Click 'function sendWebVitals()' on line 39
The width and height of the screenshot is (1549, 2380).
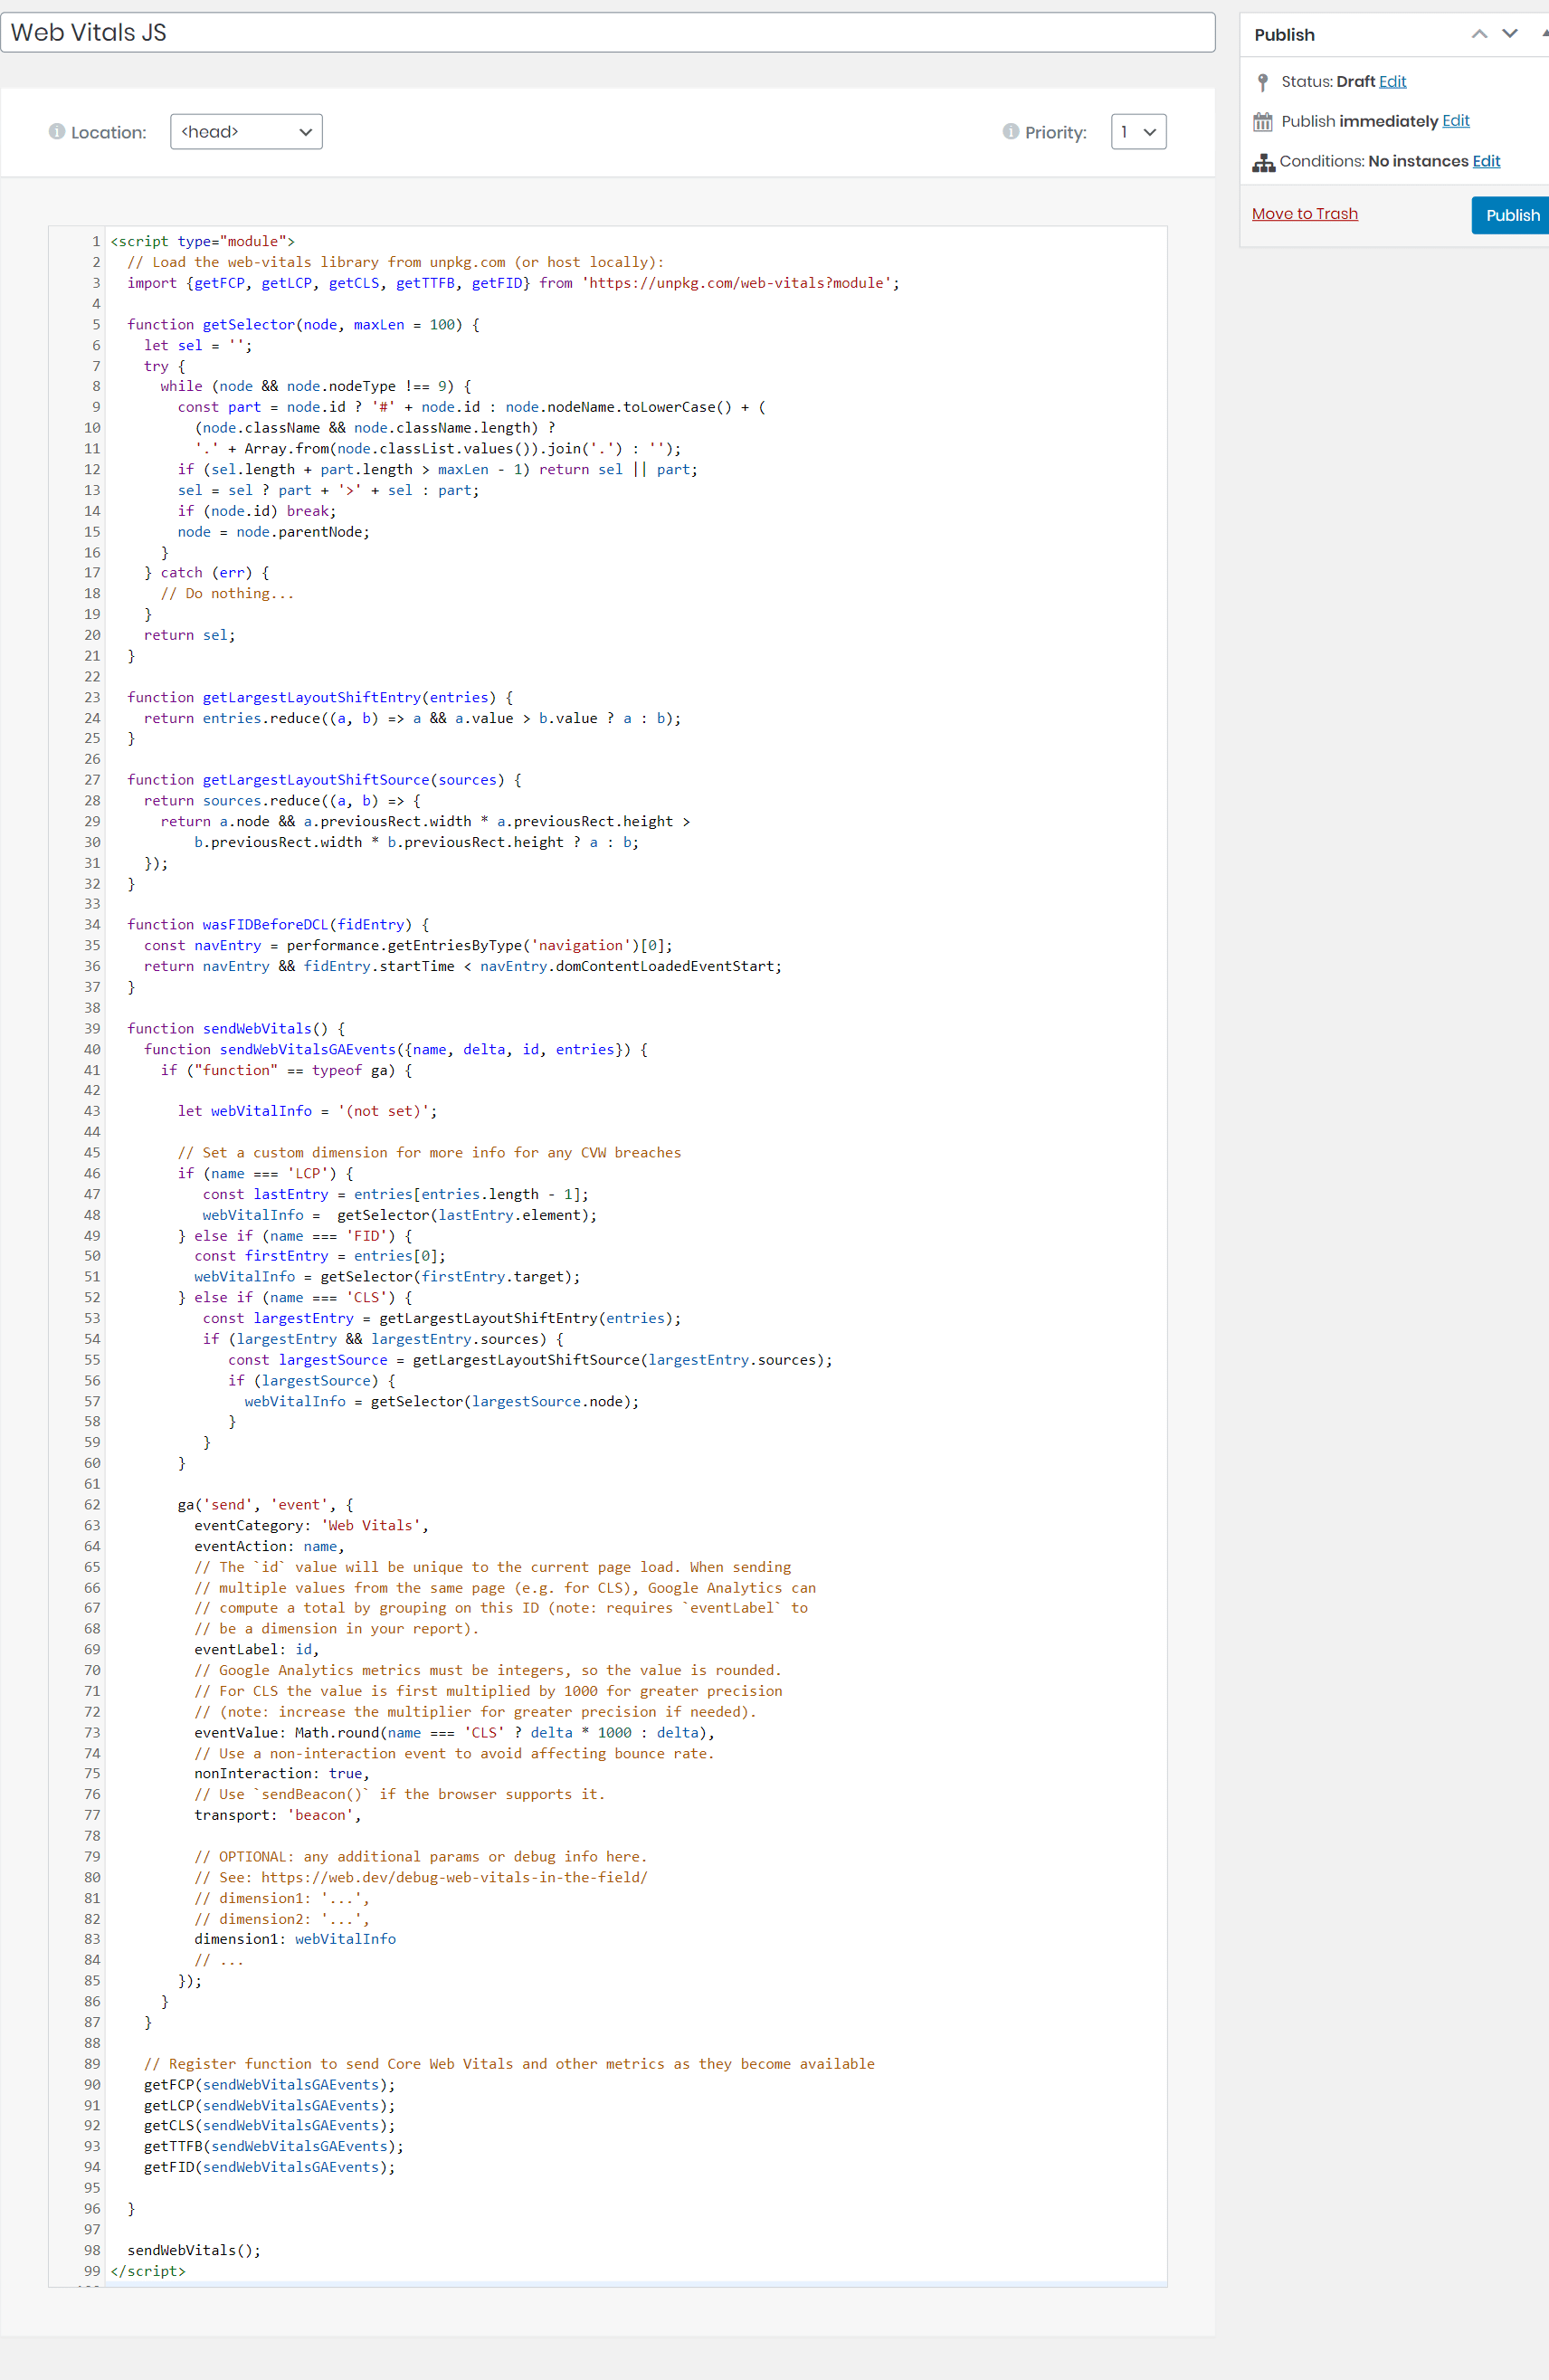[x=236, y=1029]
